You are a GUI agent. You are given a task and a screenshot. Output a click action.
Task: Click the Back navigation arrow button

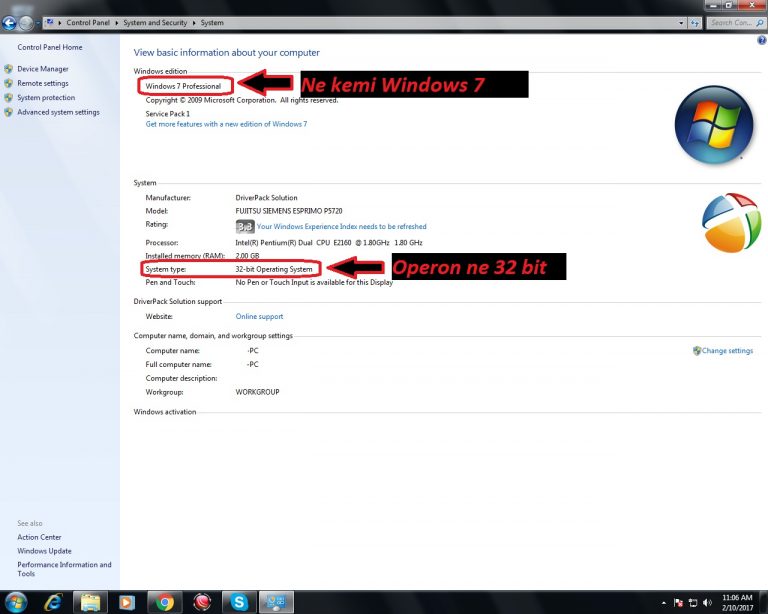[9, 23]
